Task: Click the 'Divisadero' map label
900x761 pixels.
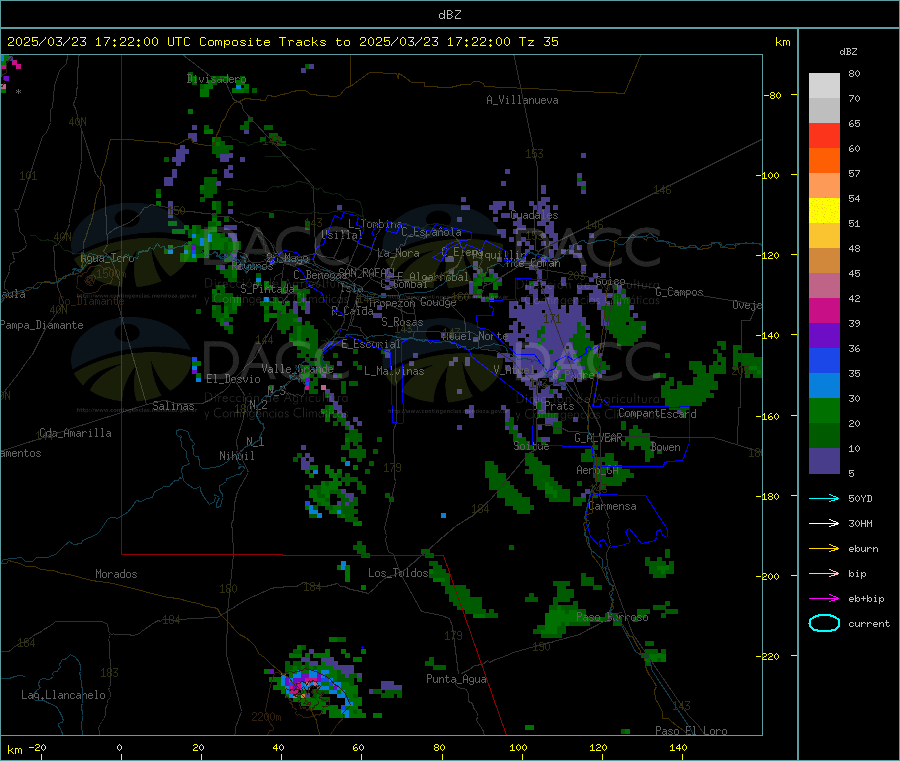Action: pos(216,79)
